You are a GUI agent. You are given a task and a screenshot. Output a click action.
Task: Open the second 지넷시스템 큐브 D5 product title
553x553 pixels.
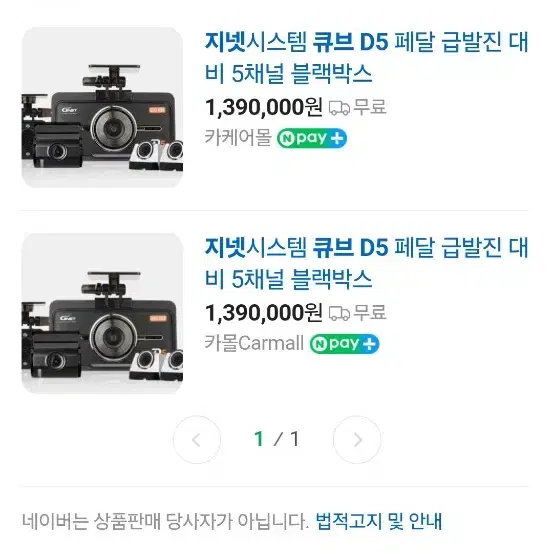pos(366,263)
